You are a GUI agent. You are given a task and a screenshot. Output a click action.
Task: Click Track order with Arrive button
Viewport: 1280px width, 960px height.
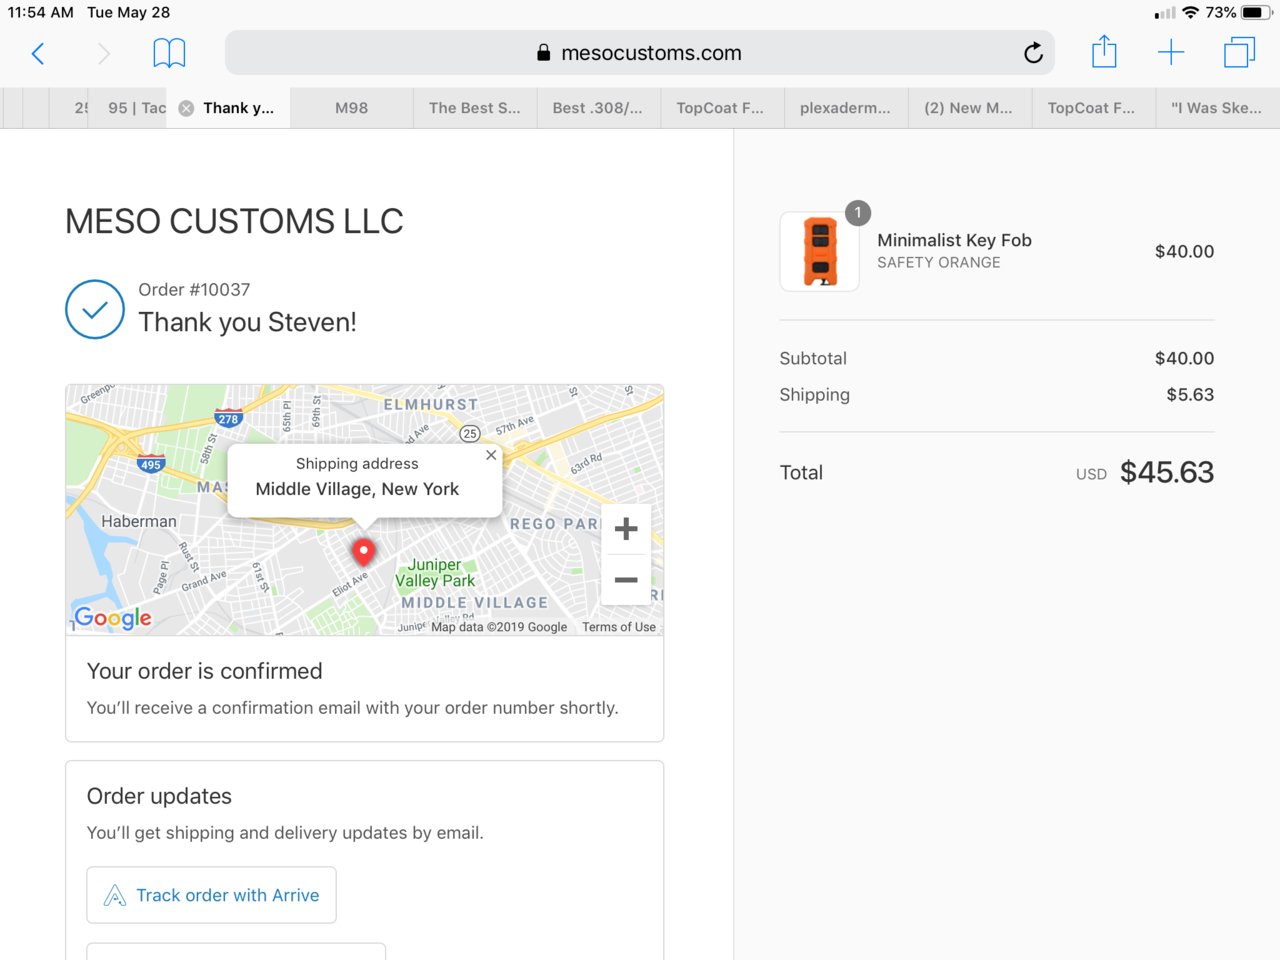[211, 895]
